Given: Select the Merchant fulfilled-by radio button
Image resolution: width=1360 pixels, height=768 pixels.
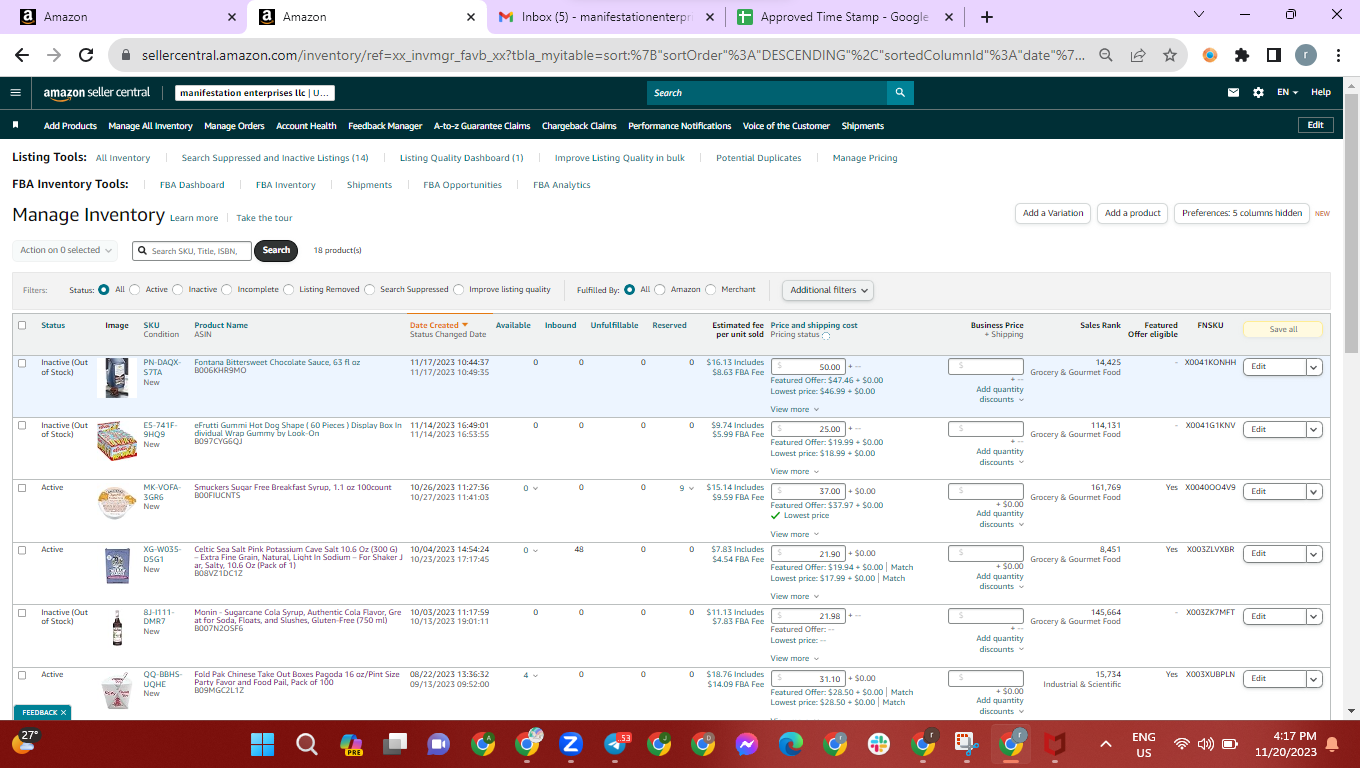Looking at the screenshot, I should tap(711, 290).
